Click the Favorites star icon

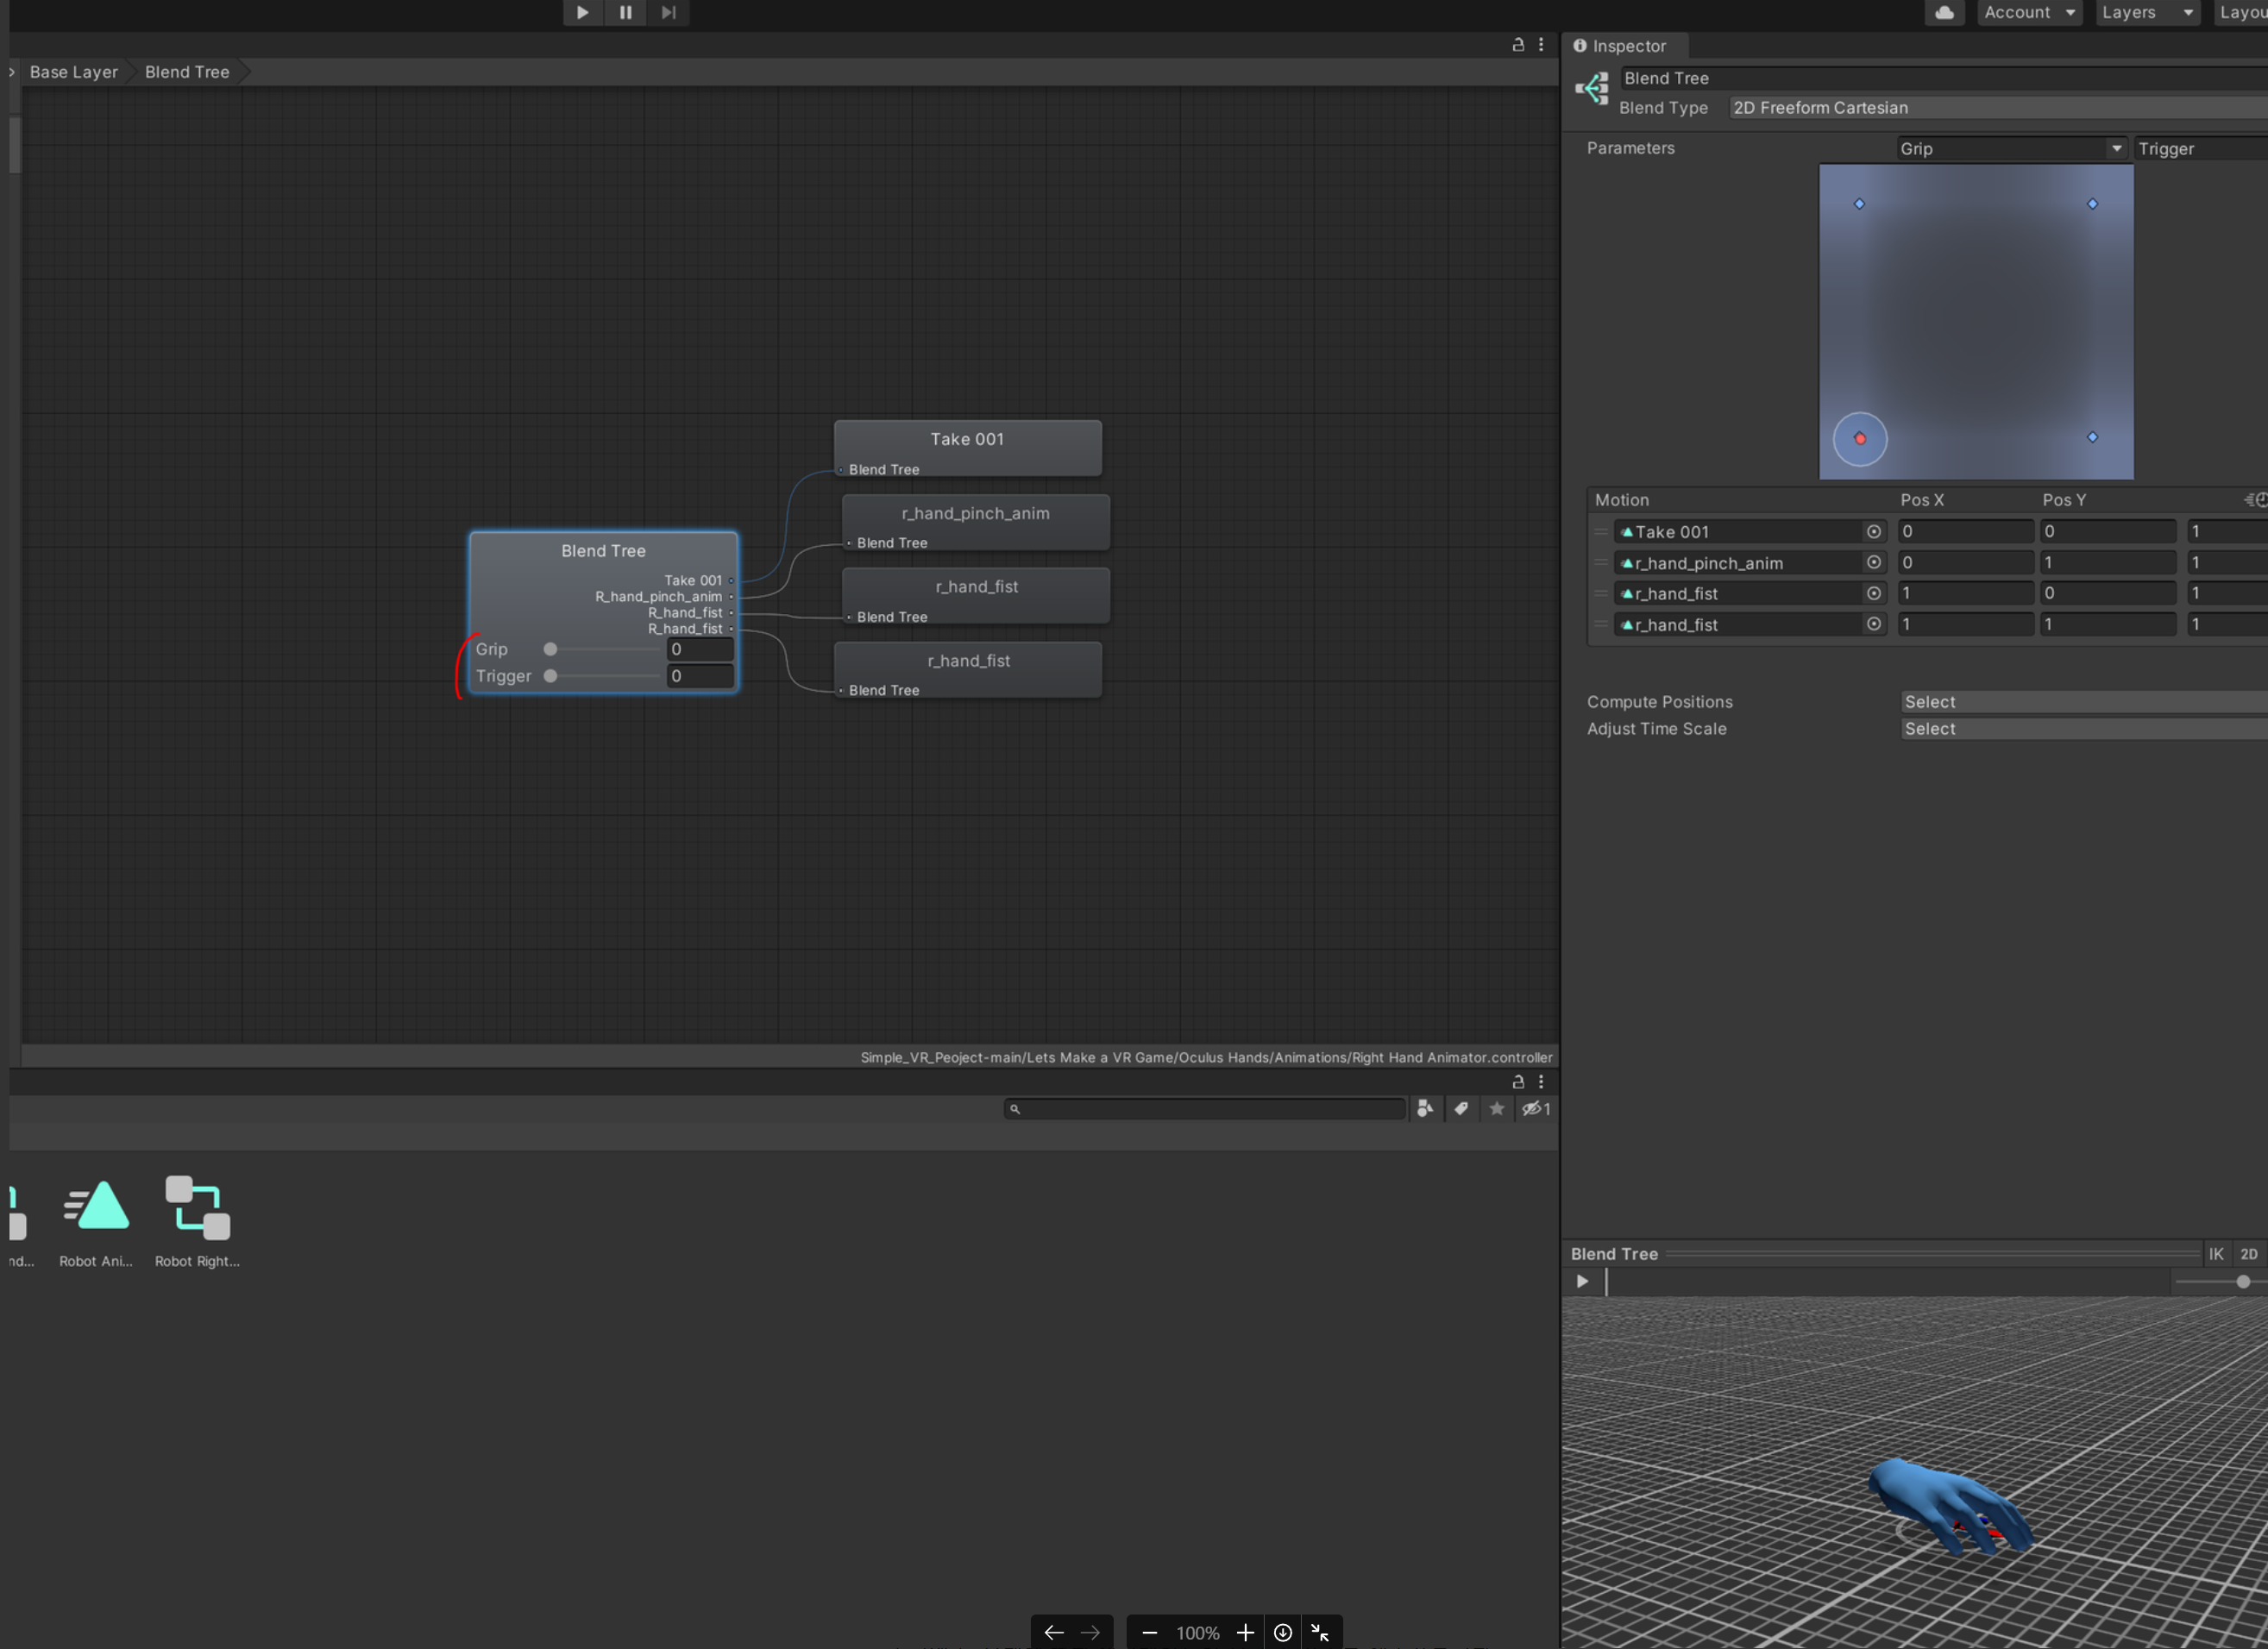click(x=1496, y=1108)
